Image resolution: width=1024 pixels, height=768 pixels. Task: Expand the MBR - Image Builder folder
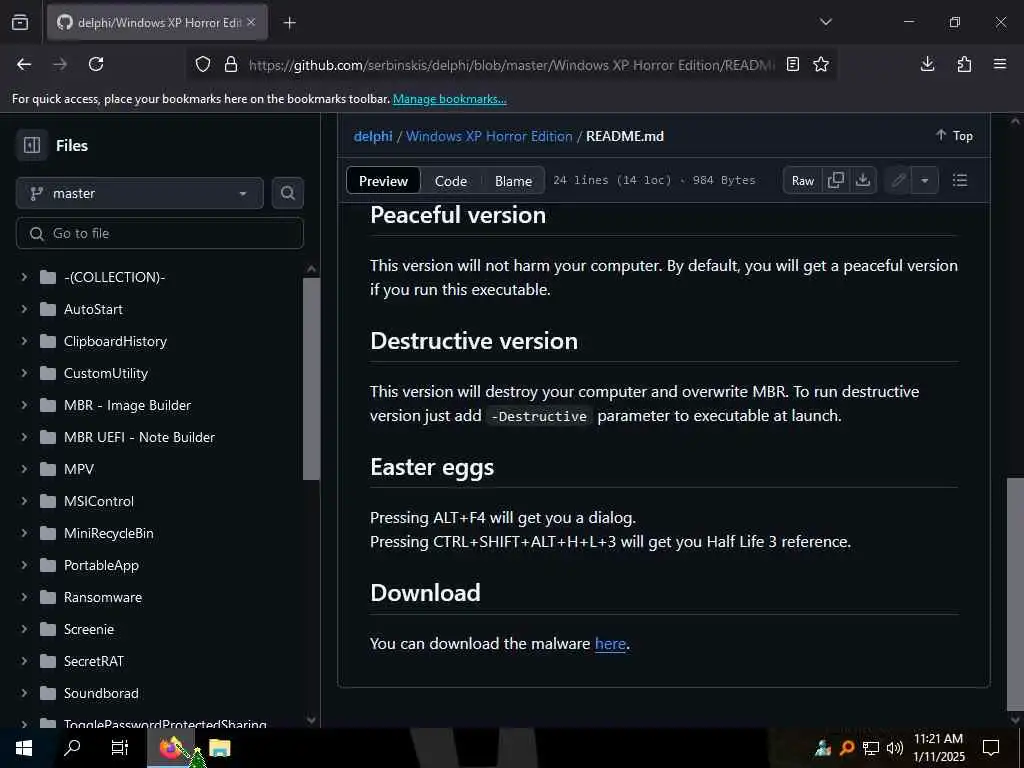coord(24,405)
